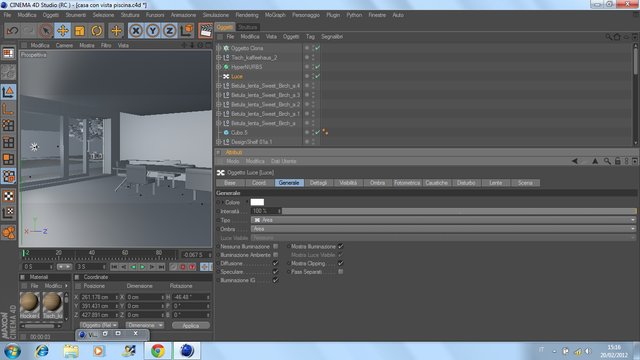Select the Scale tool icon

tap(80, 31)
